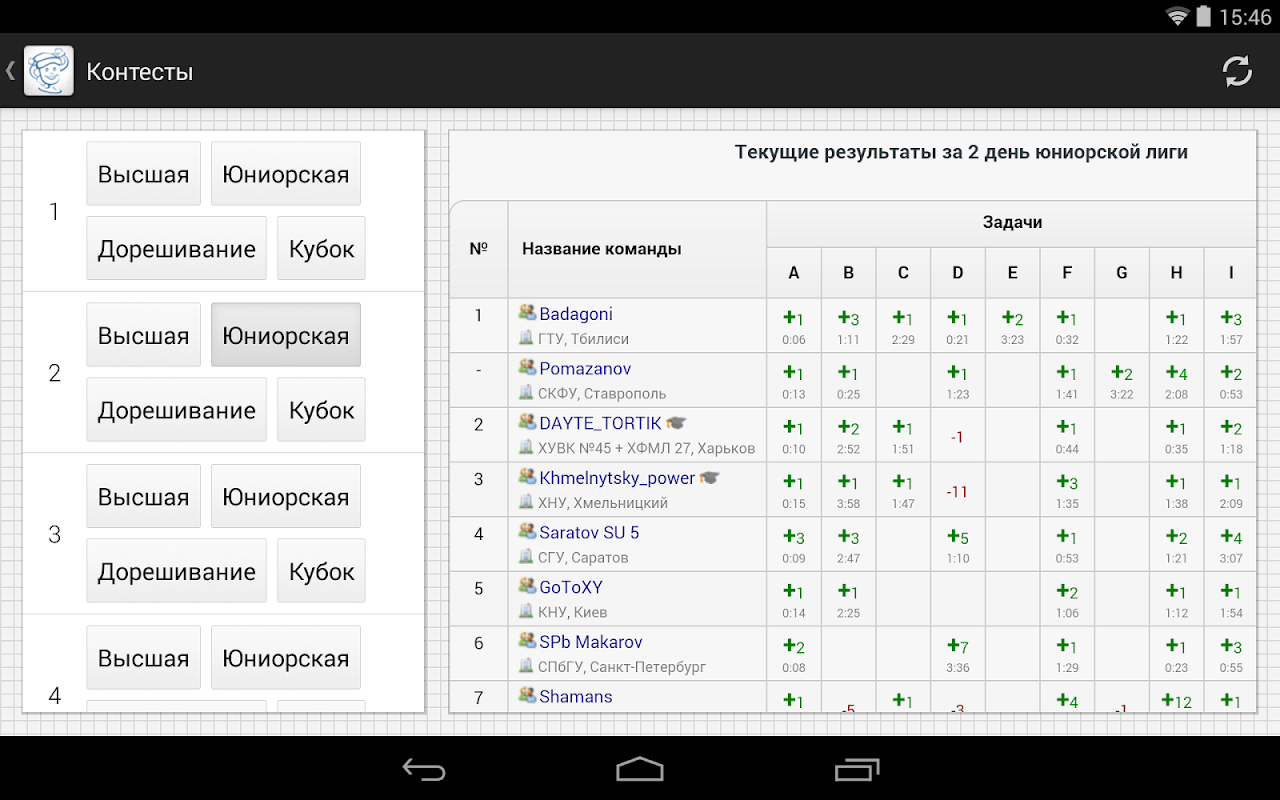Open Кубок for day 1
The width and height of the screenshot is (1280, 800).
click(x=321, y=249)
